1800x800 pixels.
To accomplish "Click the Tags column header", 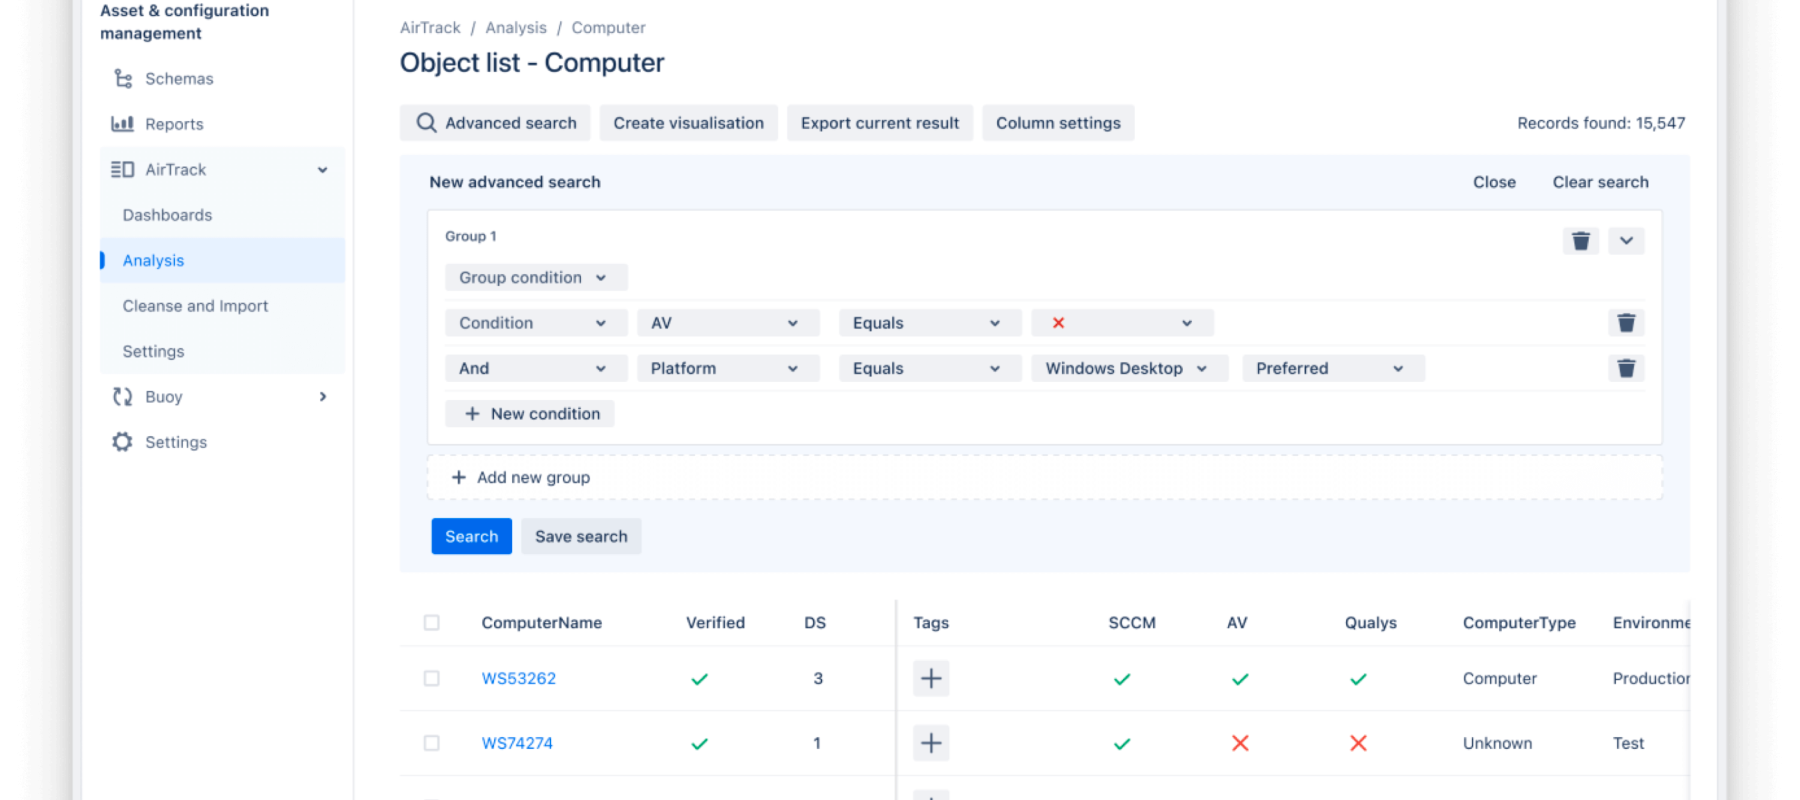I will pyautogui.click(x=930, y=623).
